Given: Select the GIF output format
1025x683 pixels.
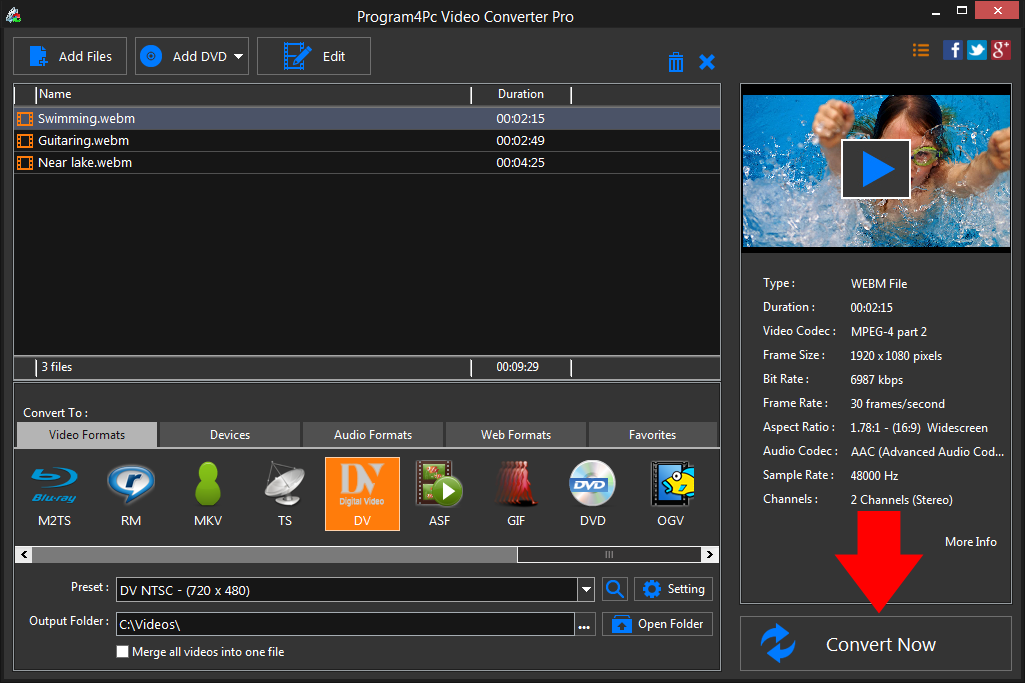Looking at the screenshot, I should tap(516, 493).
